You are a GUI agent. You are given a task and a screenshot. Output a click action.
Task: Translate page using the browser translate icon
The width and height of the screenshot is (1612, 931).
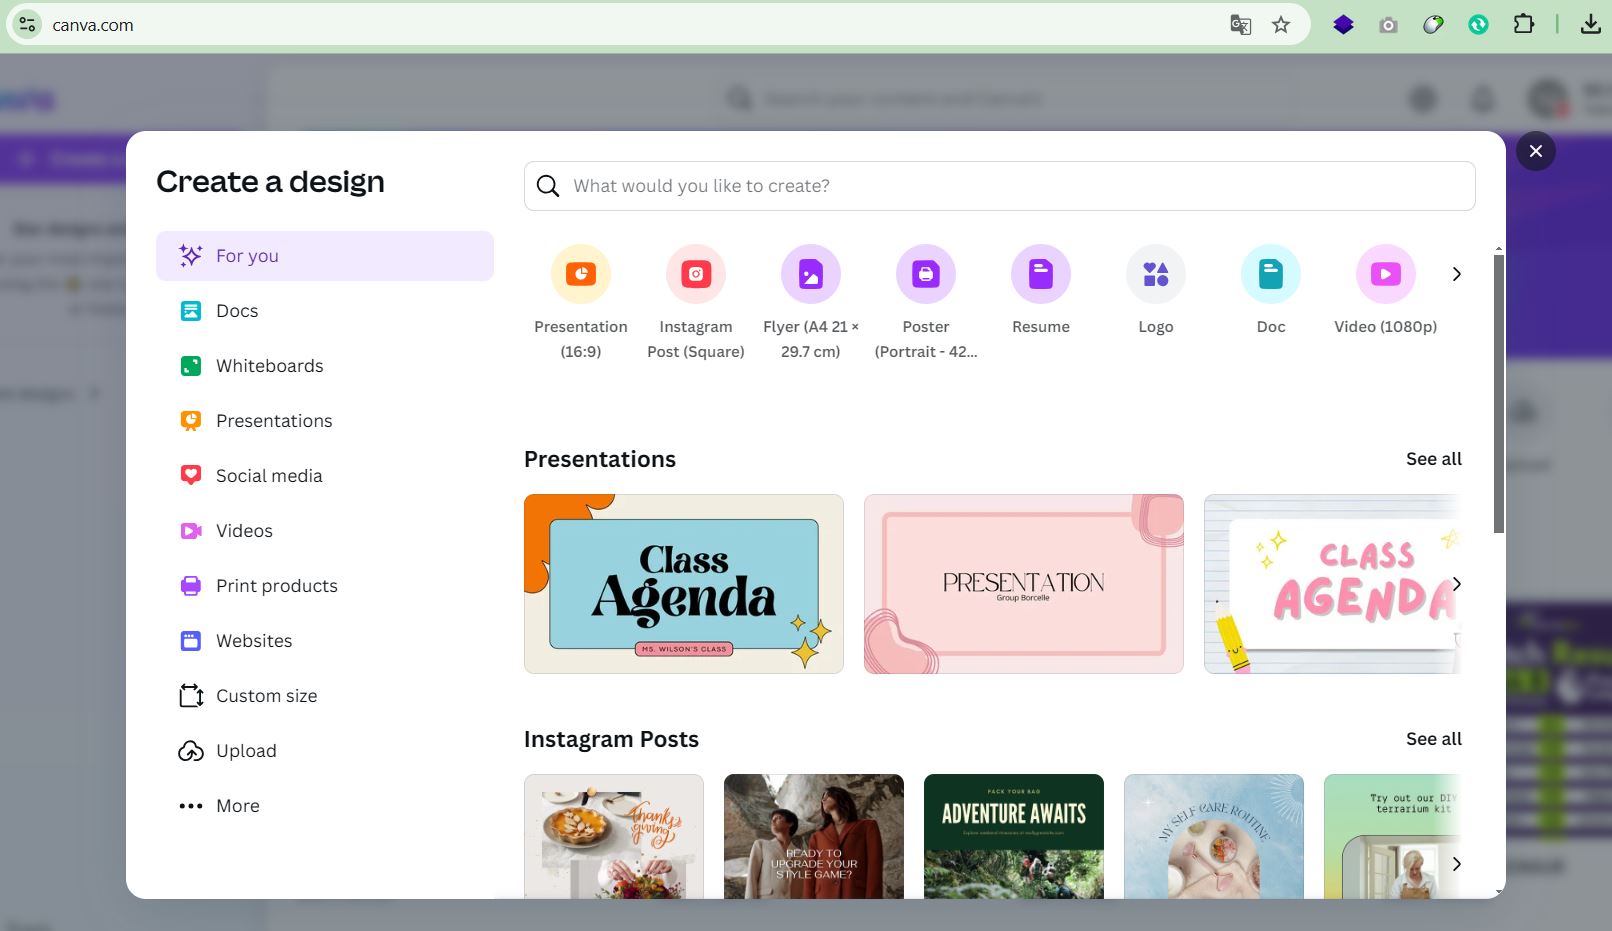(x=1241, y=25)
